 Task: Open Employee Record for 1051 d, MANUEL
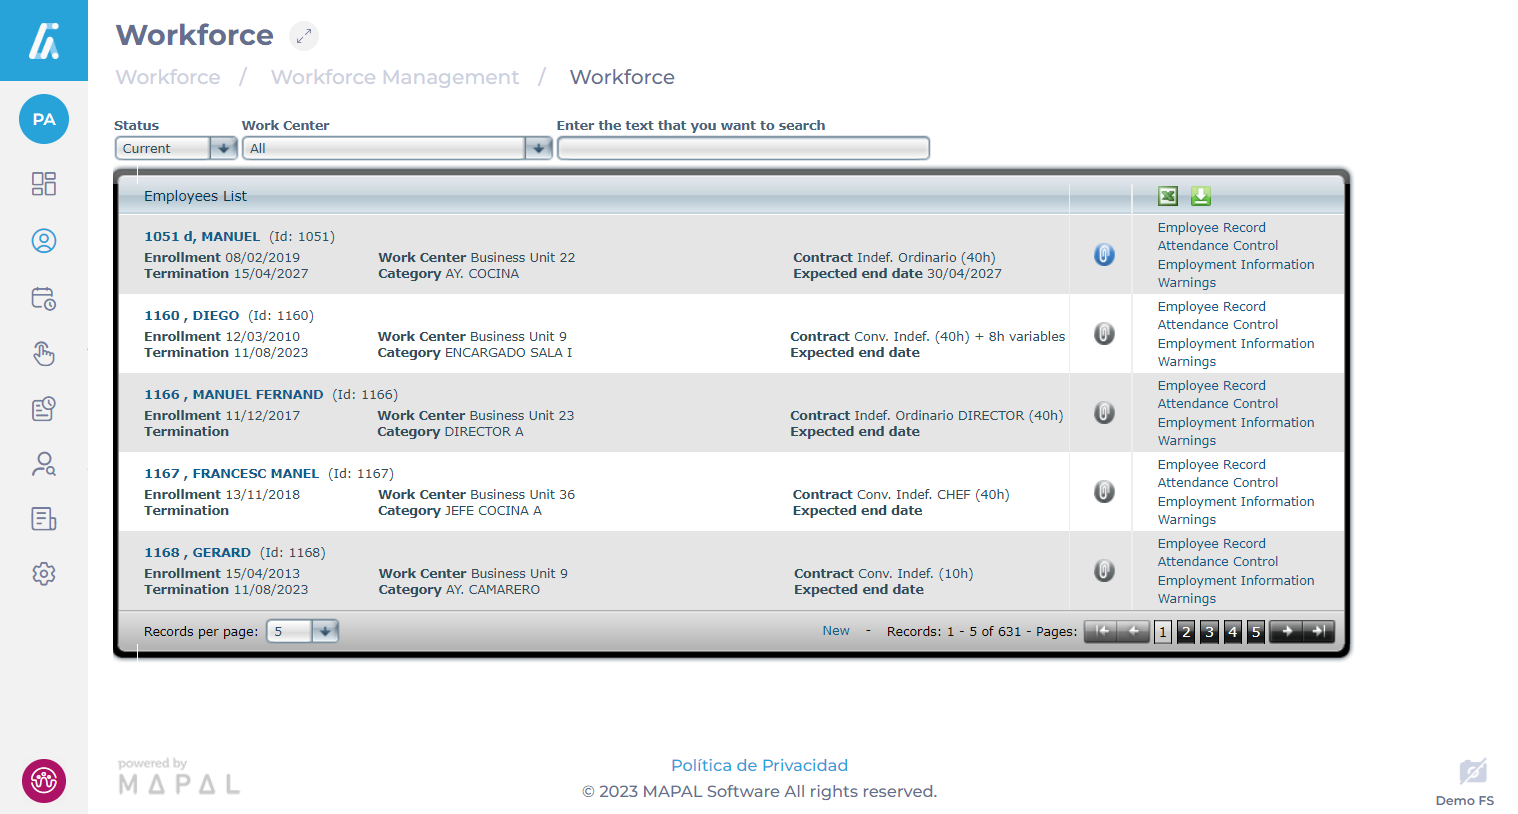pos(1212,228)
